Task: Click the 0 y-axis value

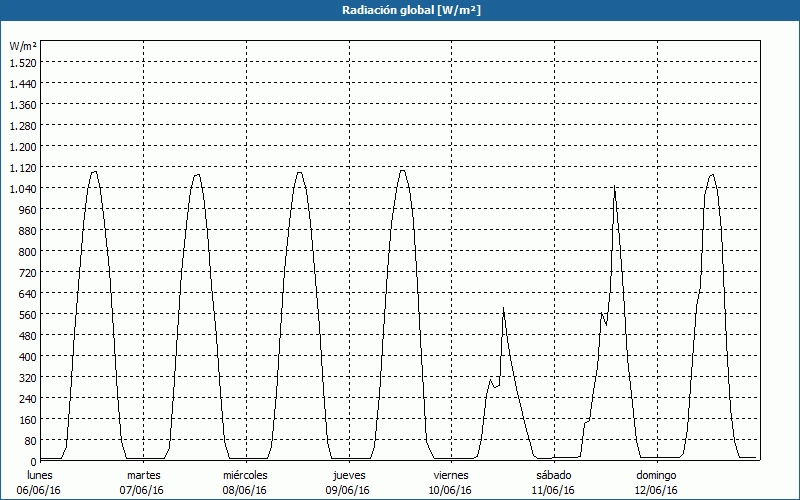Action: tap(34, 462)
